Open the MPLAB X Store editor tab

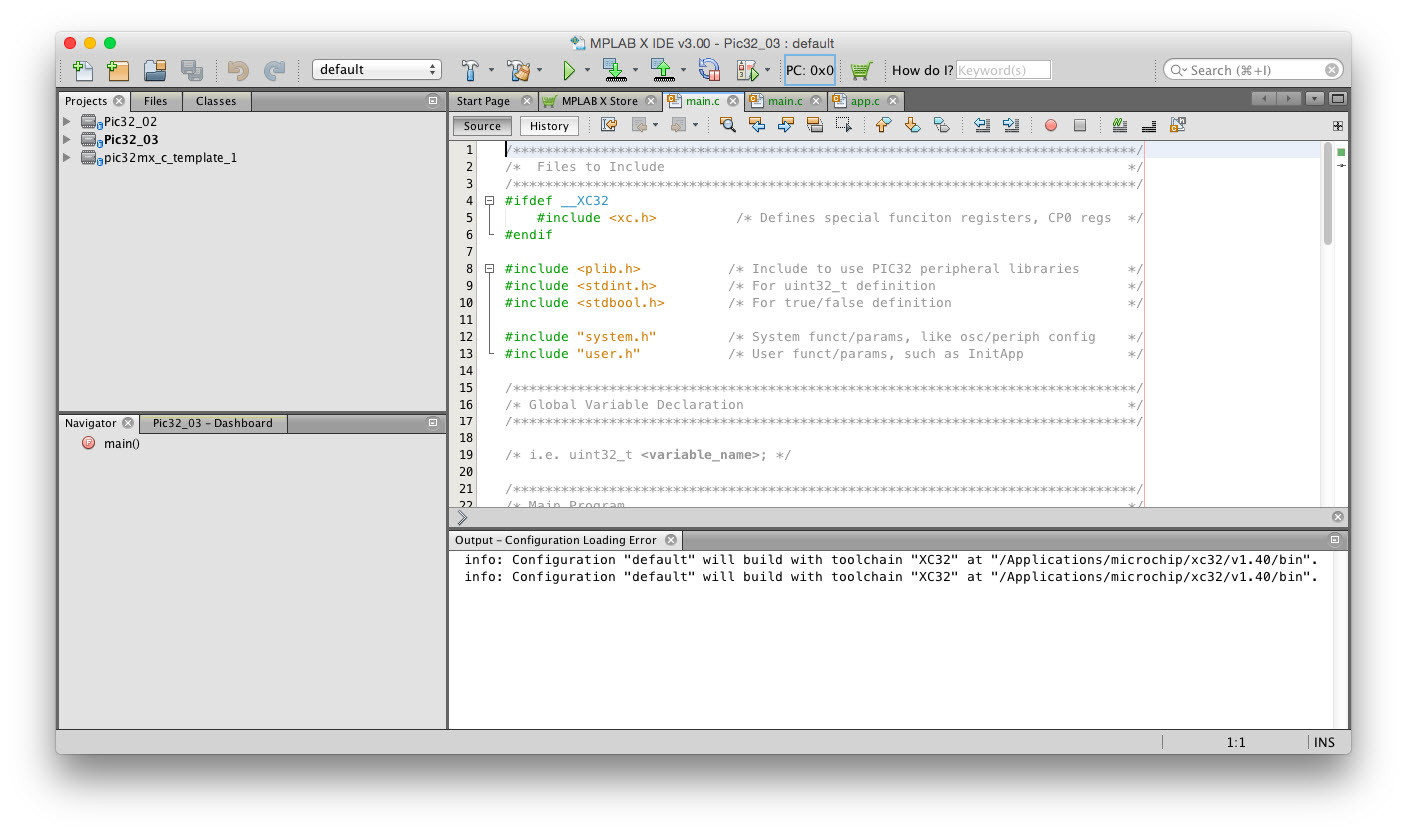(599, 101)
